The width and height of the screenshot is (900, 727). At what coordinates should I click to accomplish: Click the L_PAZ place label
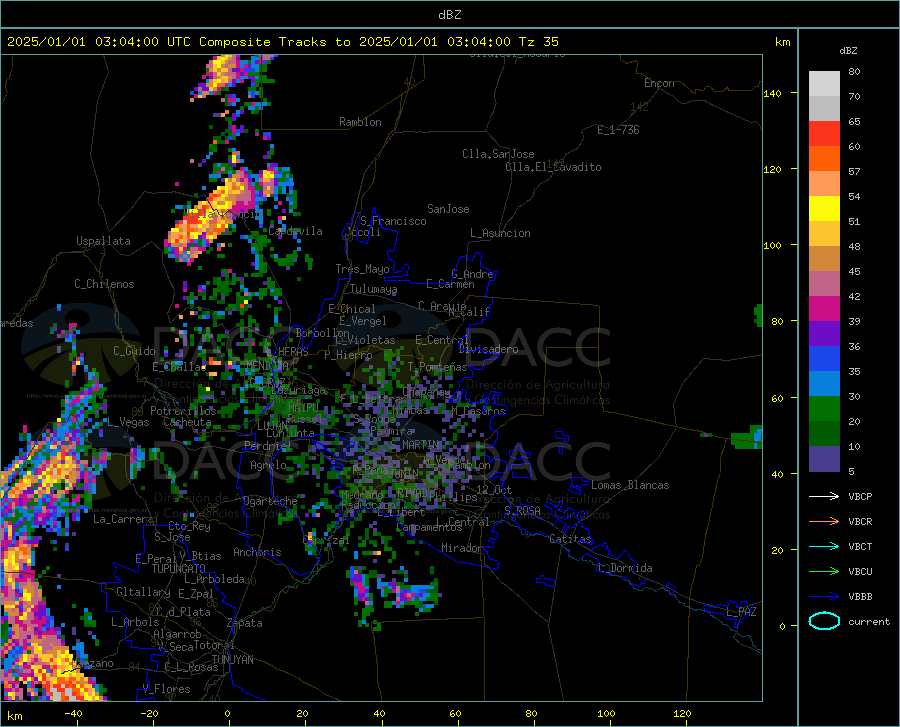pyautogui.click(x=741, y=612)
